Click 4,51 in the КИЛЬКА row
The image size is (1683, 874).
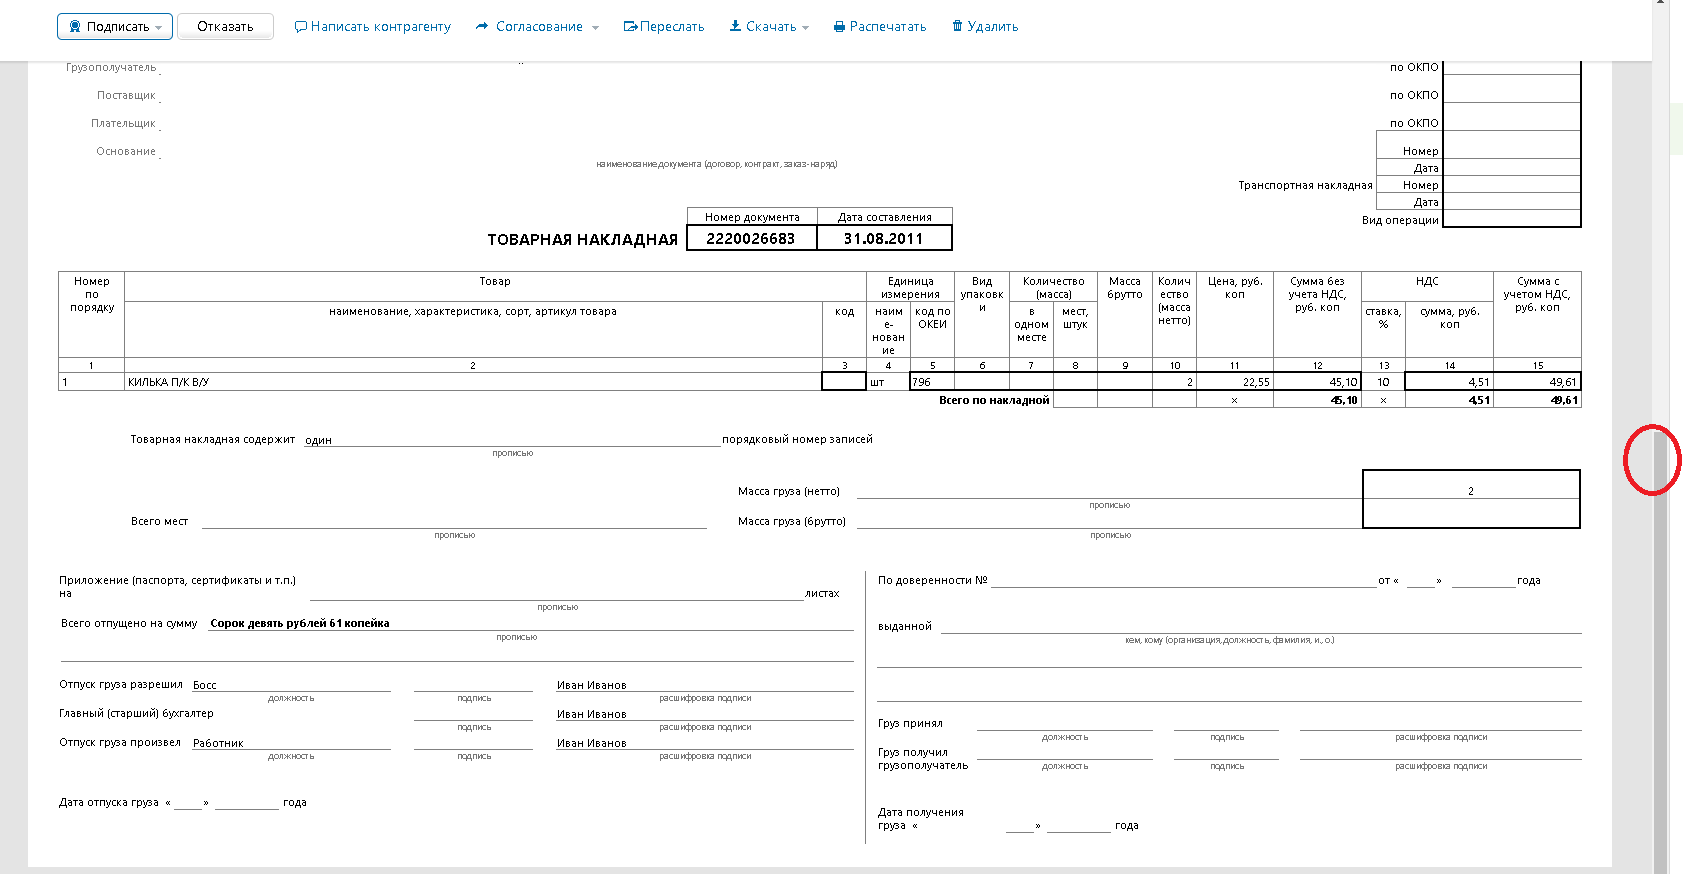1479,382
